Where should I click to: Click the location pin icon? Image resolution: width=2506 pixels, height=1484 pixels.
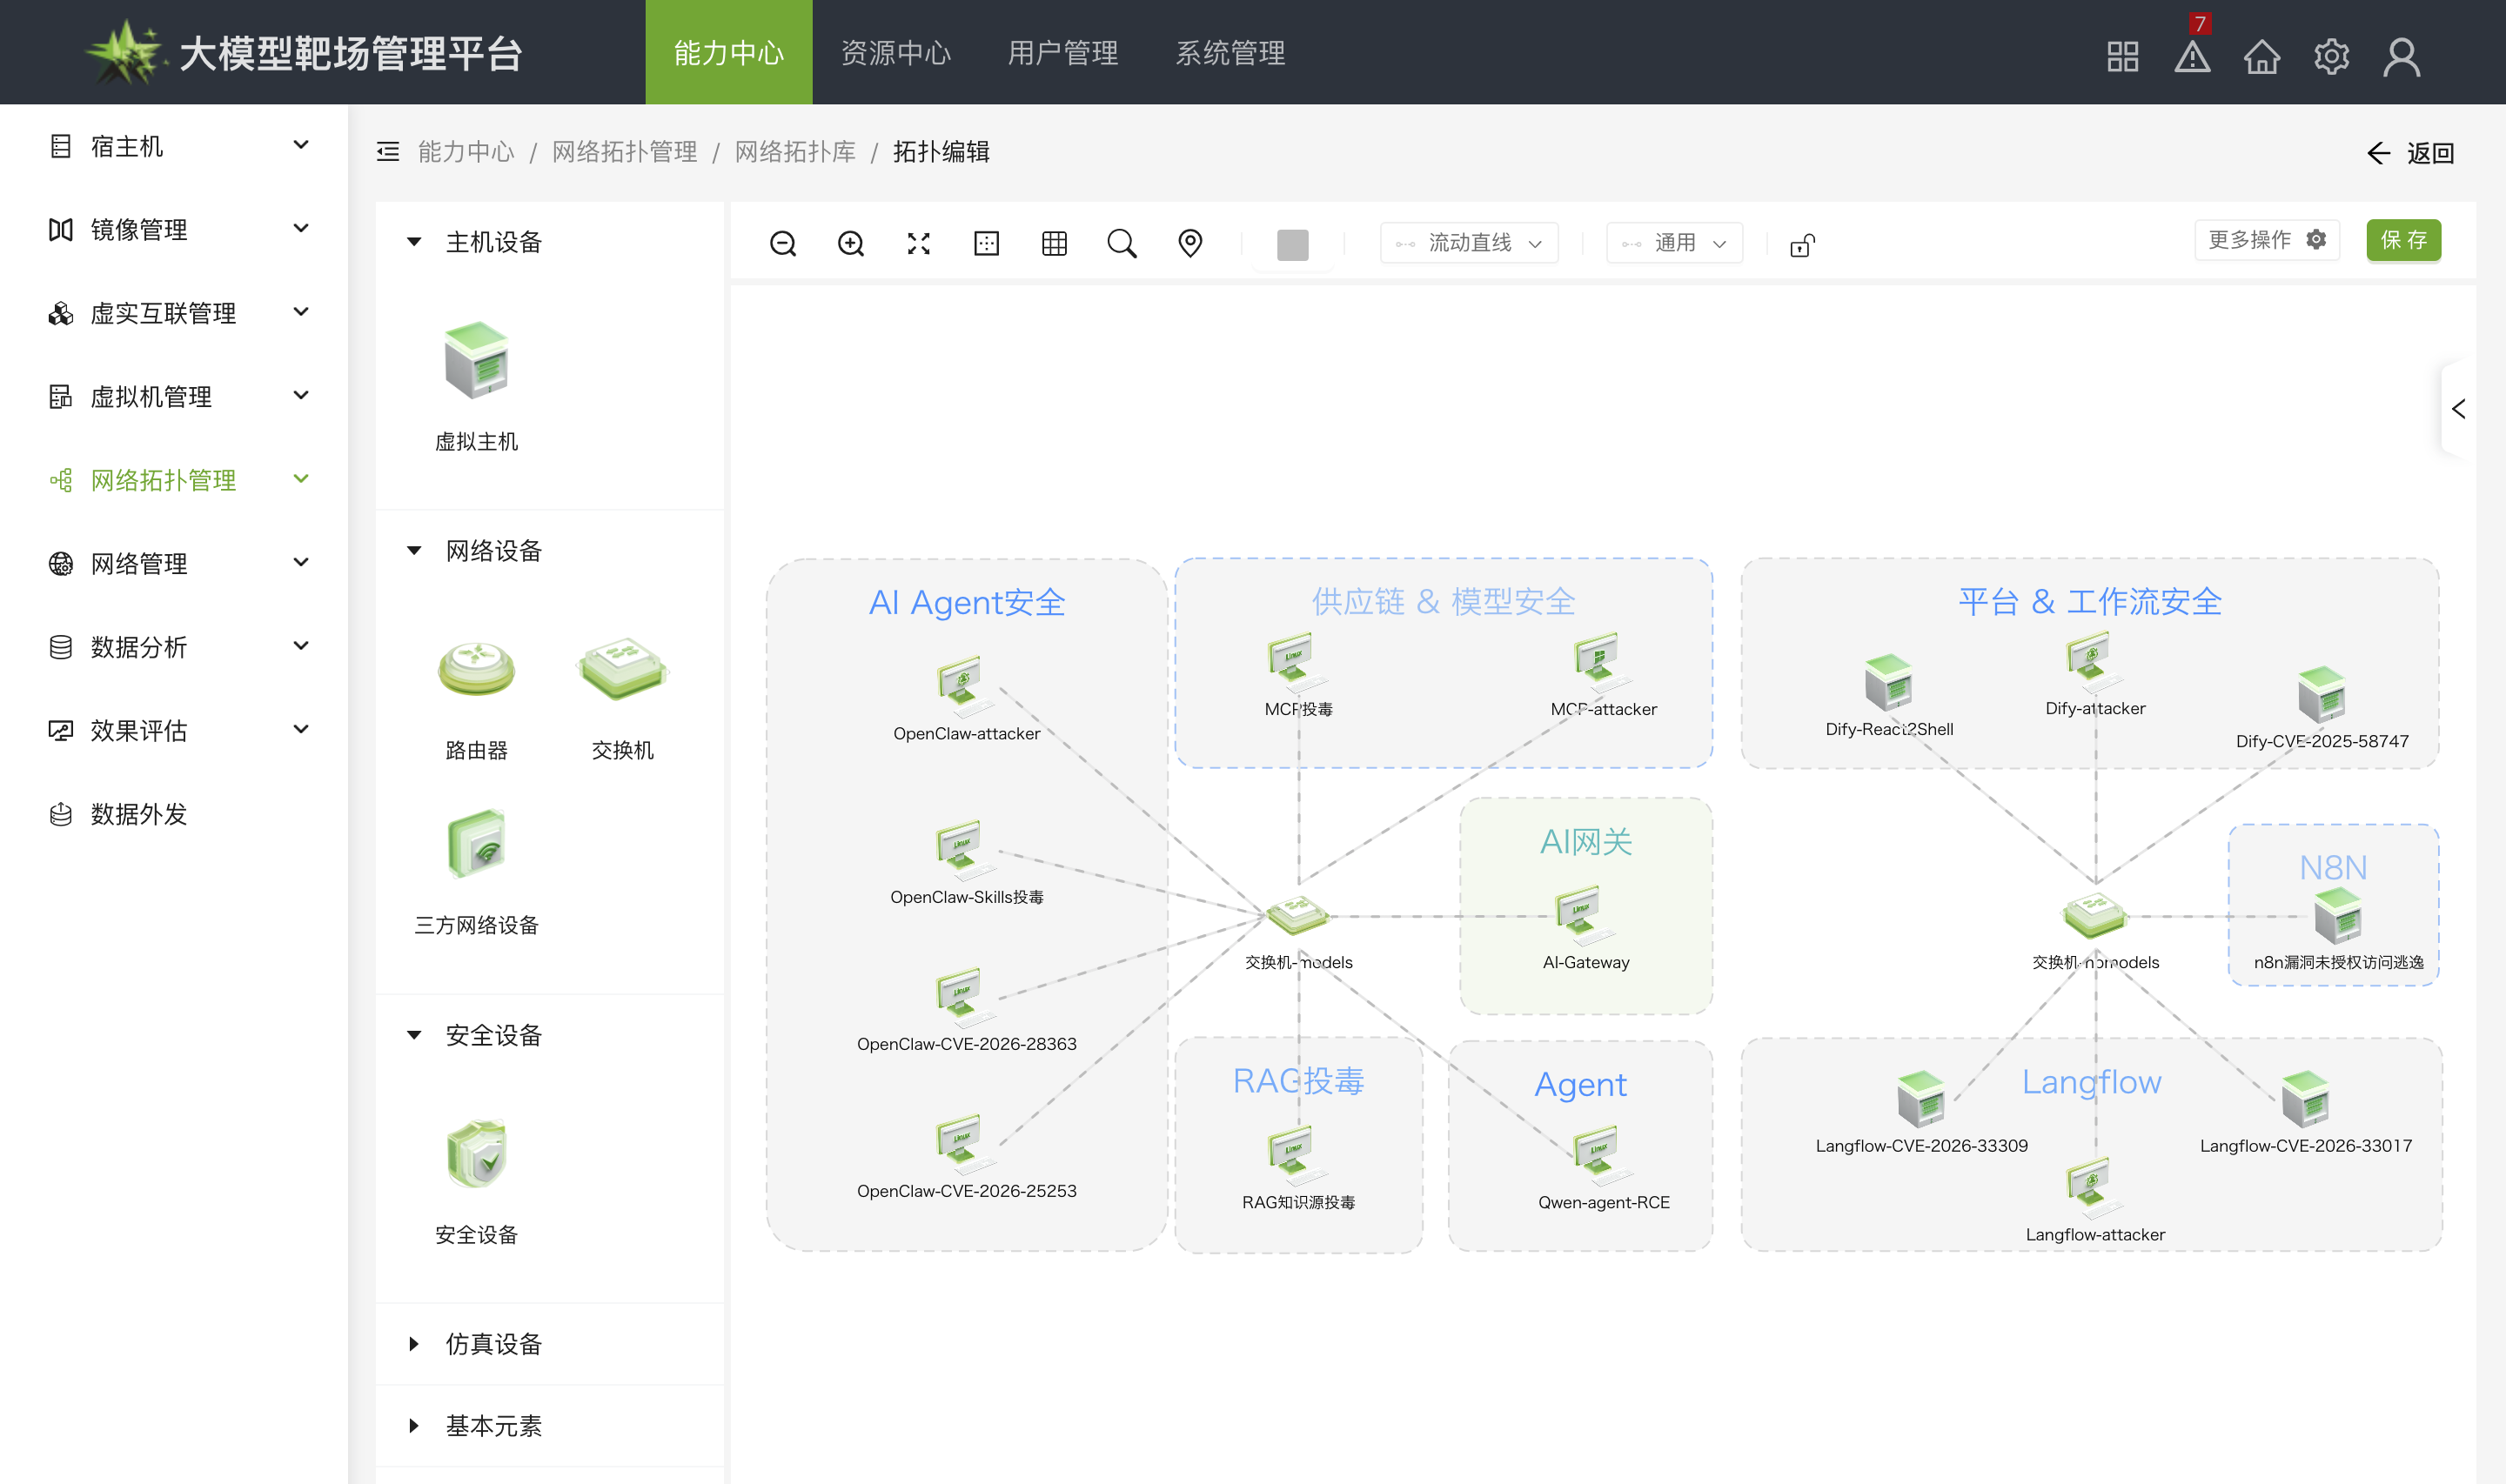pos(1190,243)
